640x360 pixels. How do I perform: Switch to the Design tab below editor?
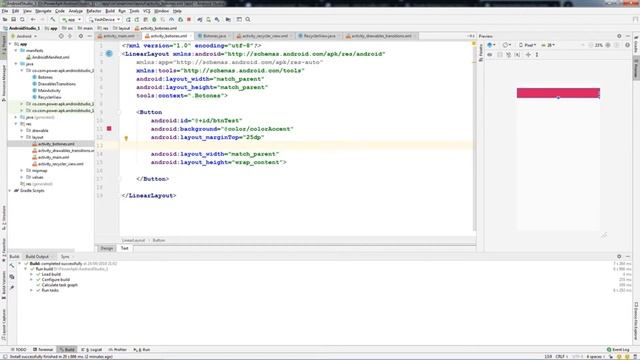[x=107, y=248]
